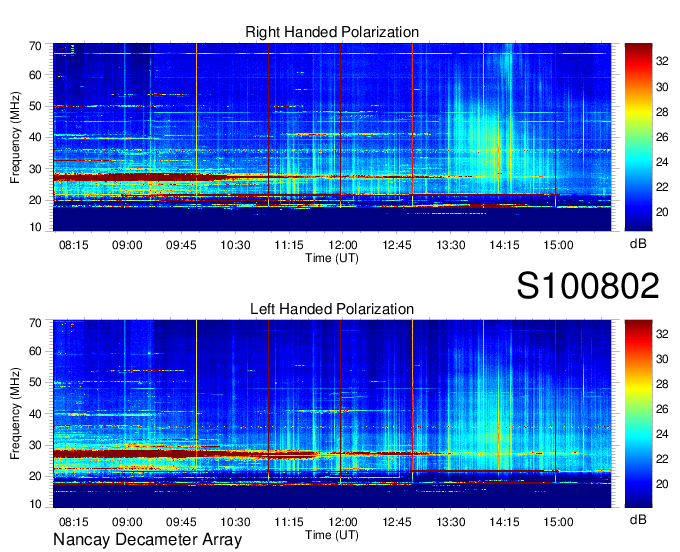
Task: Click 13:30 tick on Right Handed time axis
Action: coord(451,245)
